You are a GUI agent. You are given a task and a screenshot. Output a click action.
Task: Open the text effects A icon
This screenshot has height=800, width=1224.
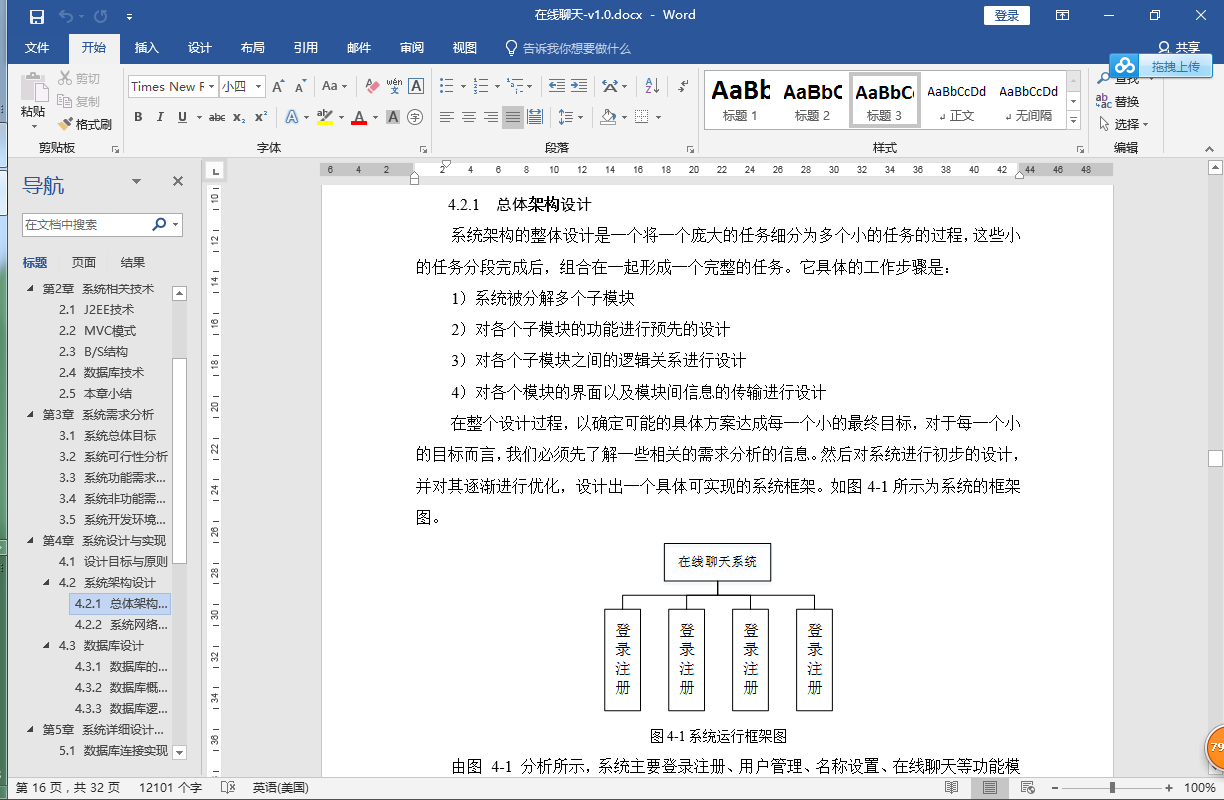click(x=292, y=118)
